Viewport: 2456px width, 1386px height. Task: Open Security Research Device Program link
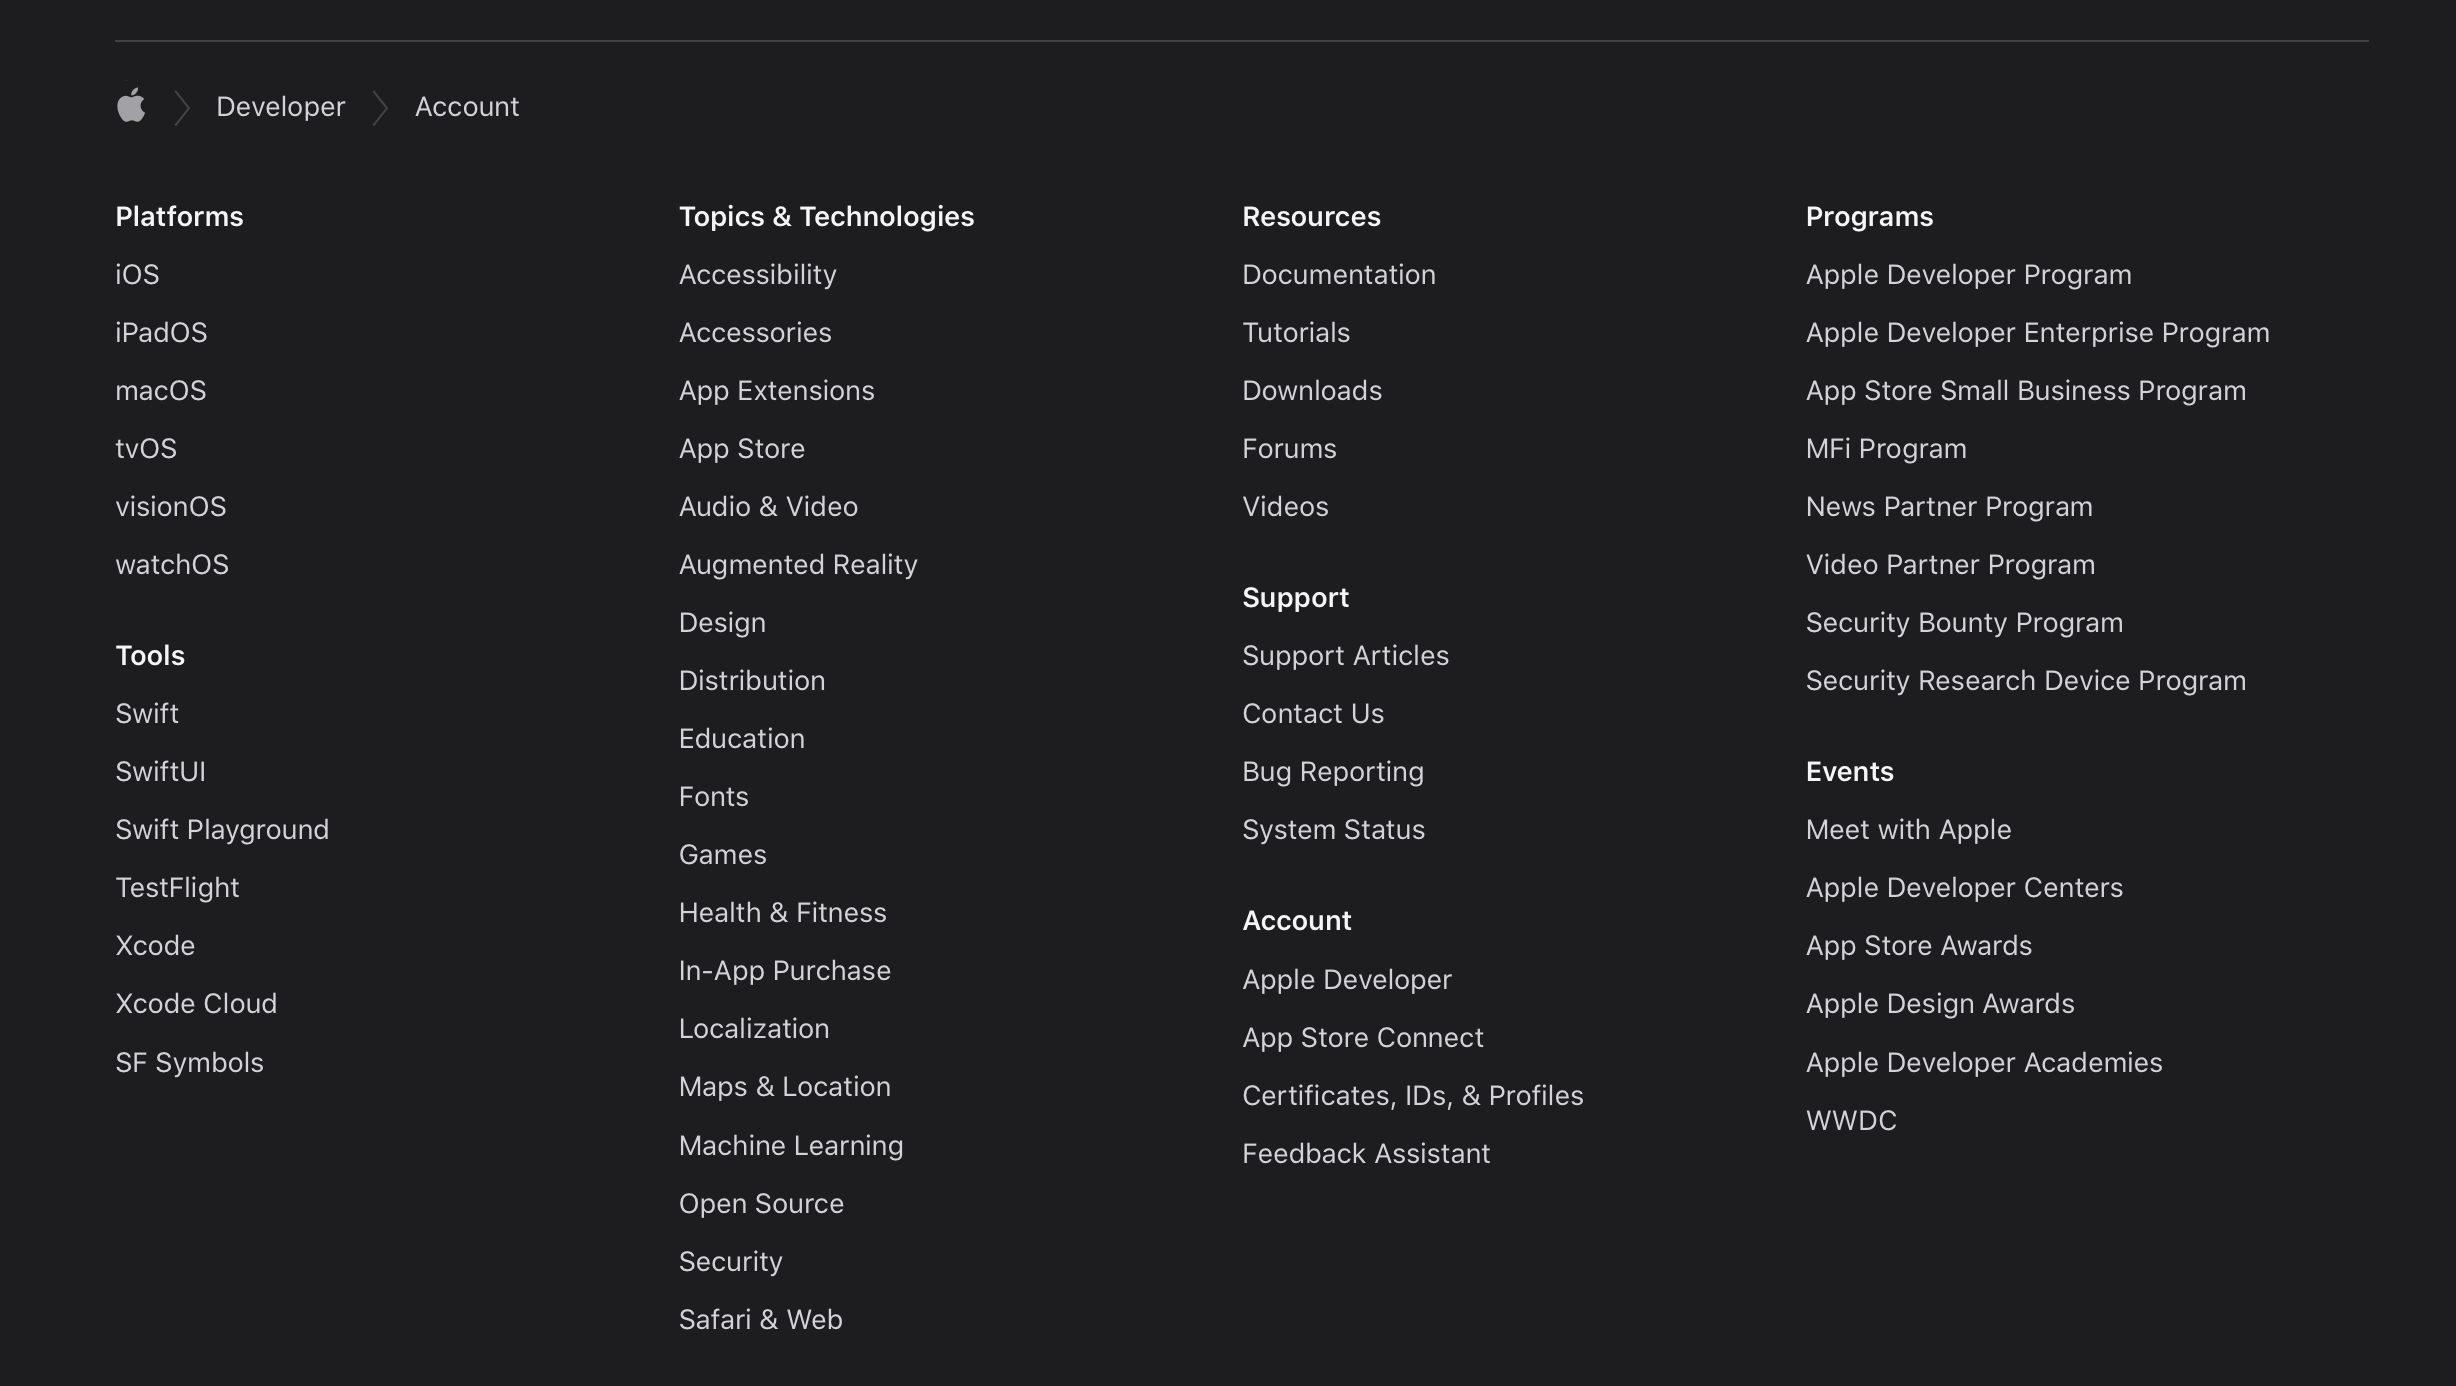[x=2026, y=680]
